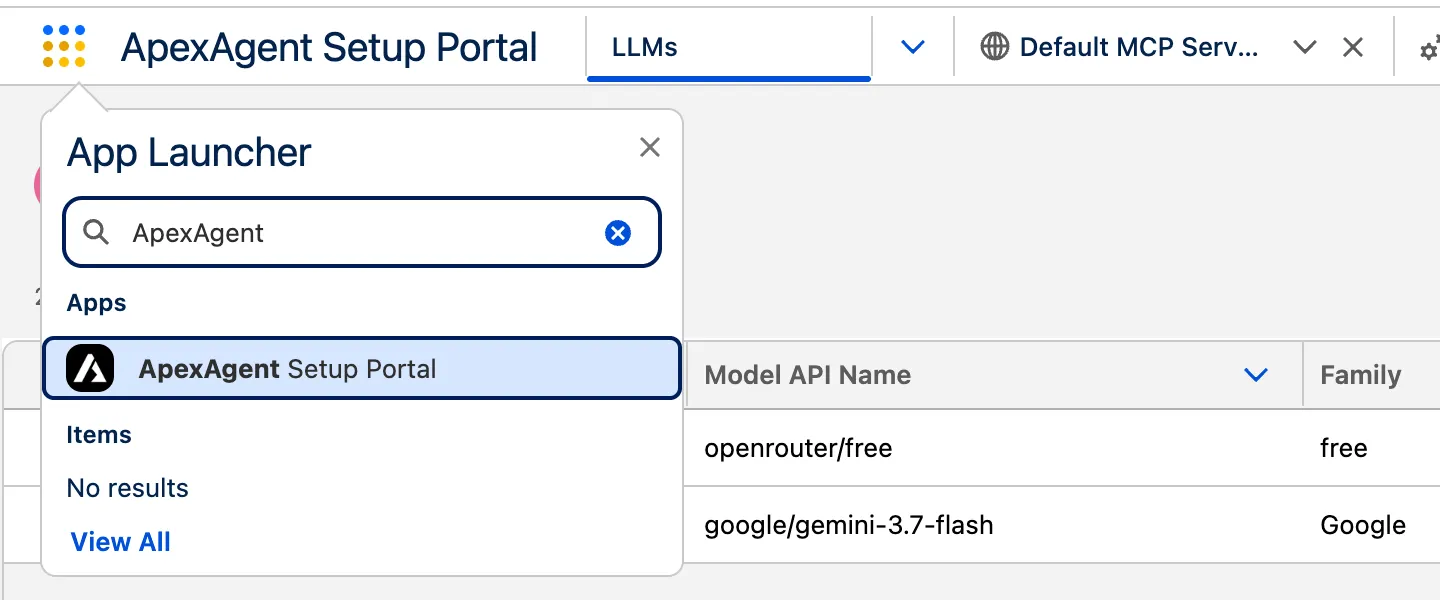Open the View All link
1440x600 pixels.
121,542
